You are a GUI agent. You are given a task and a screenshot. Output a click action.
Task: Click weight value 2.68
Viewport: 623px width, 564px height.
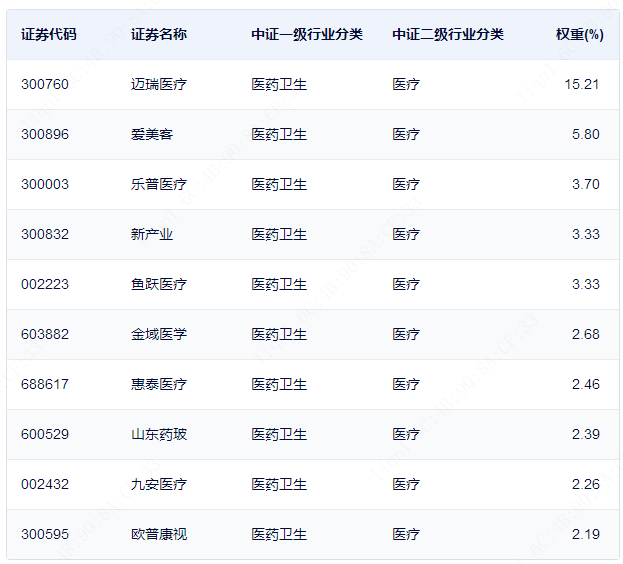586,334
